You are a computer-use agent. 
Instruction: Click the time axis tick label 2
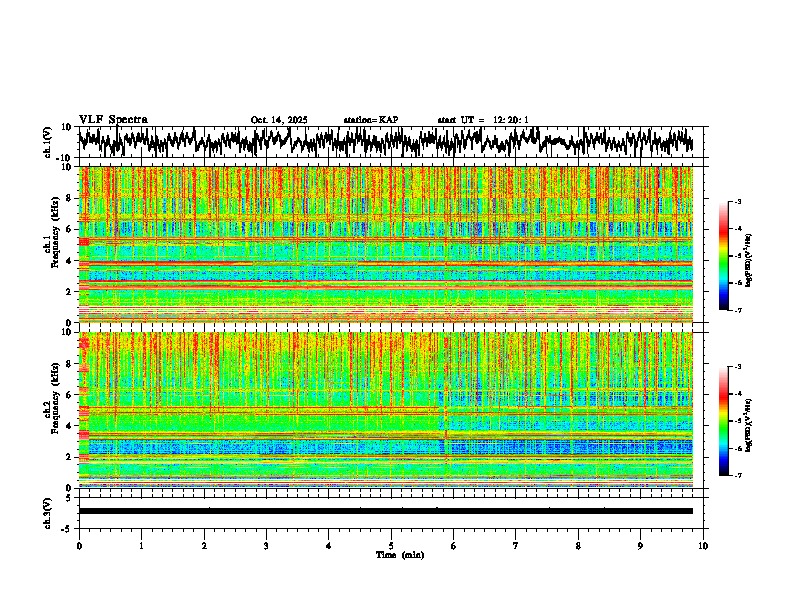204,546
